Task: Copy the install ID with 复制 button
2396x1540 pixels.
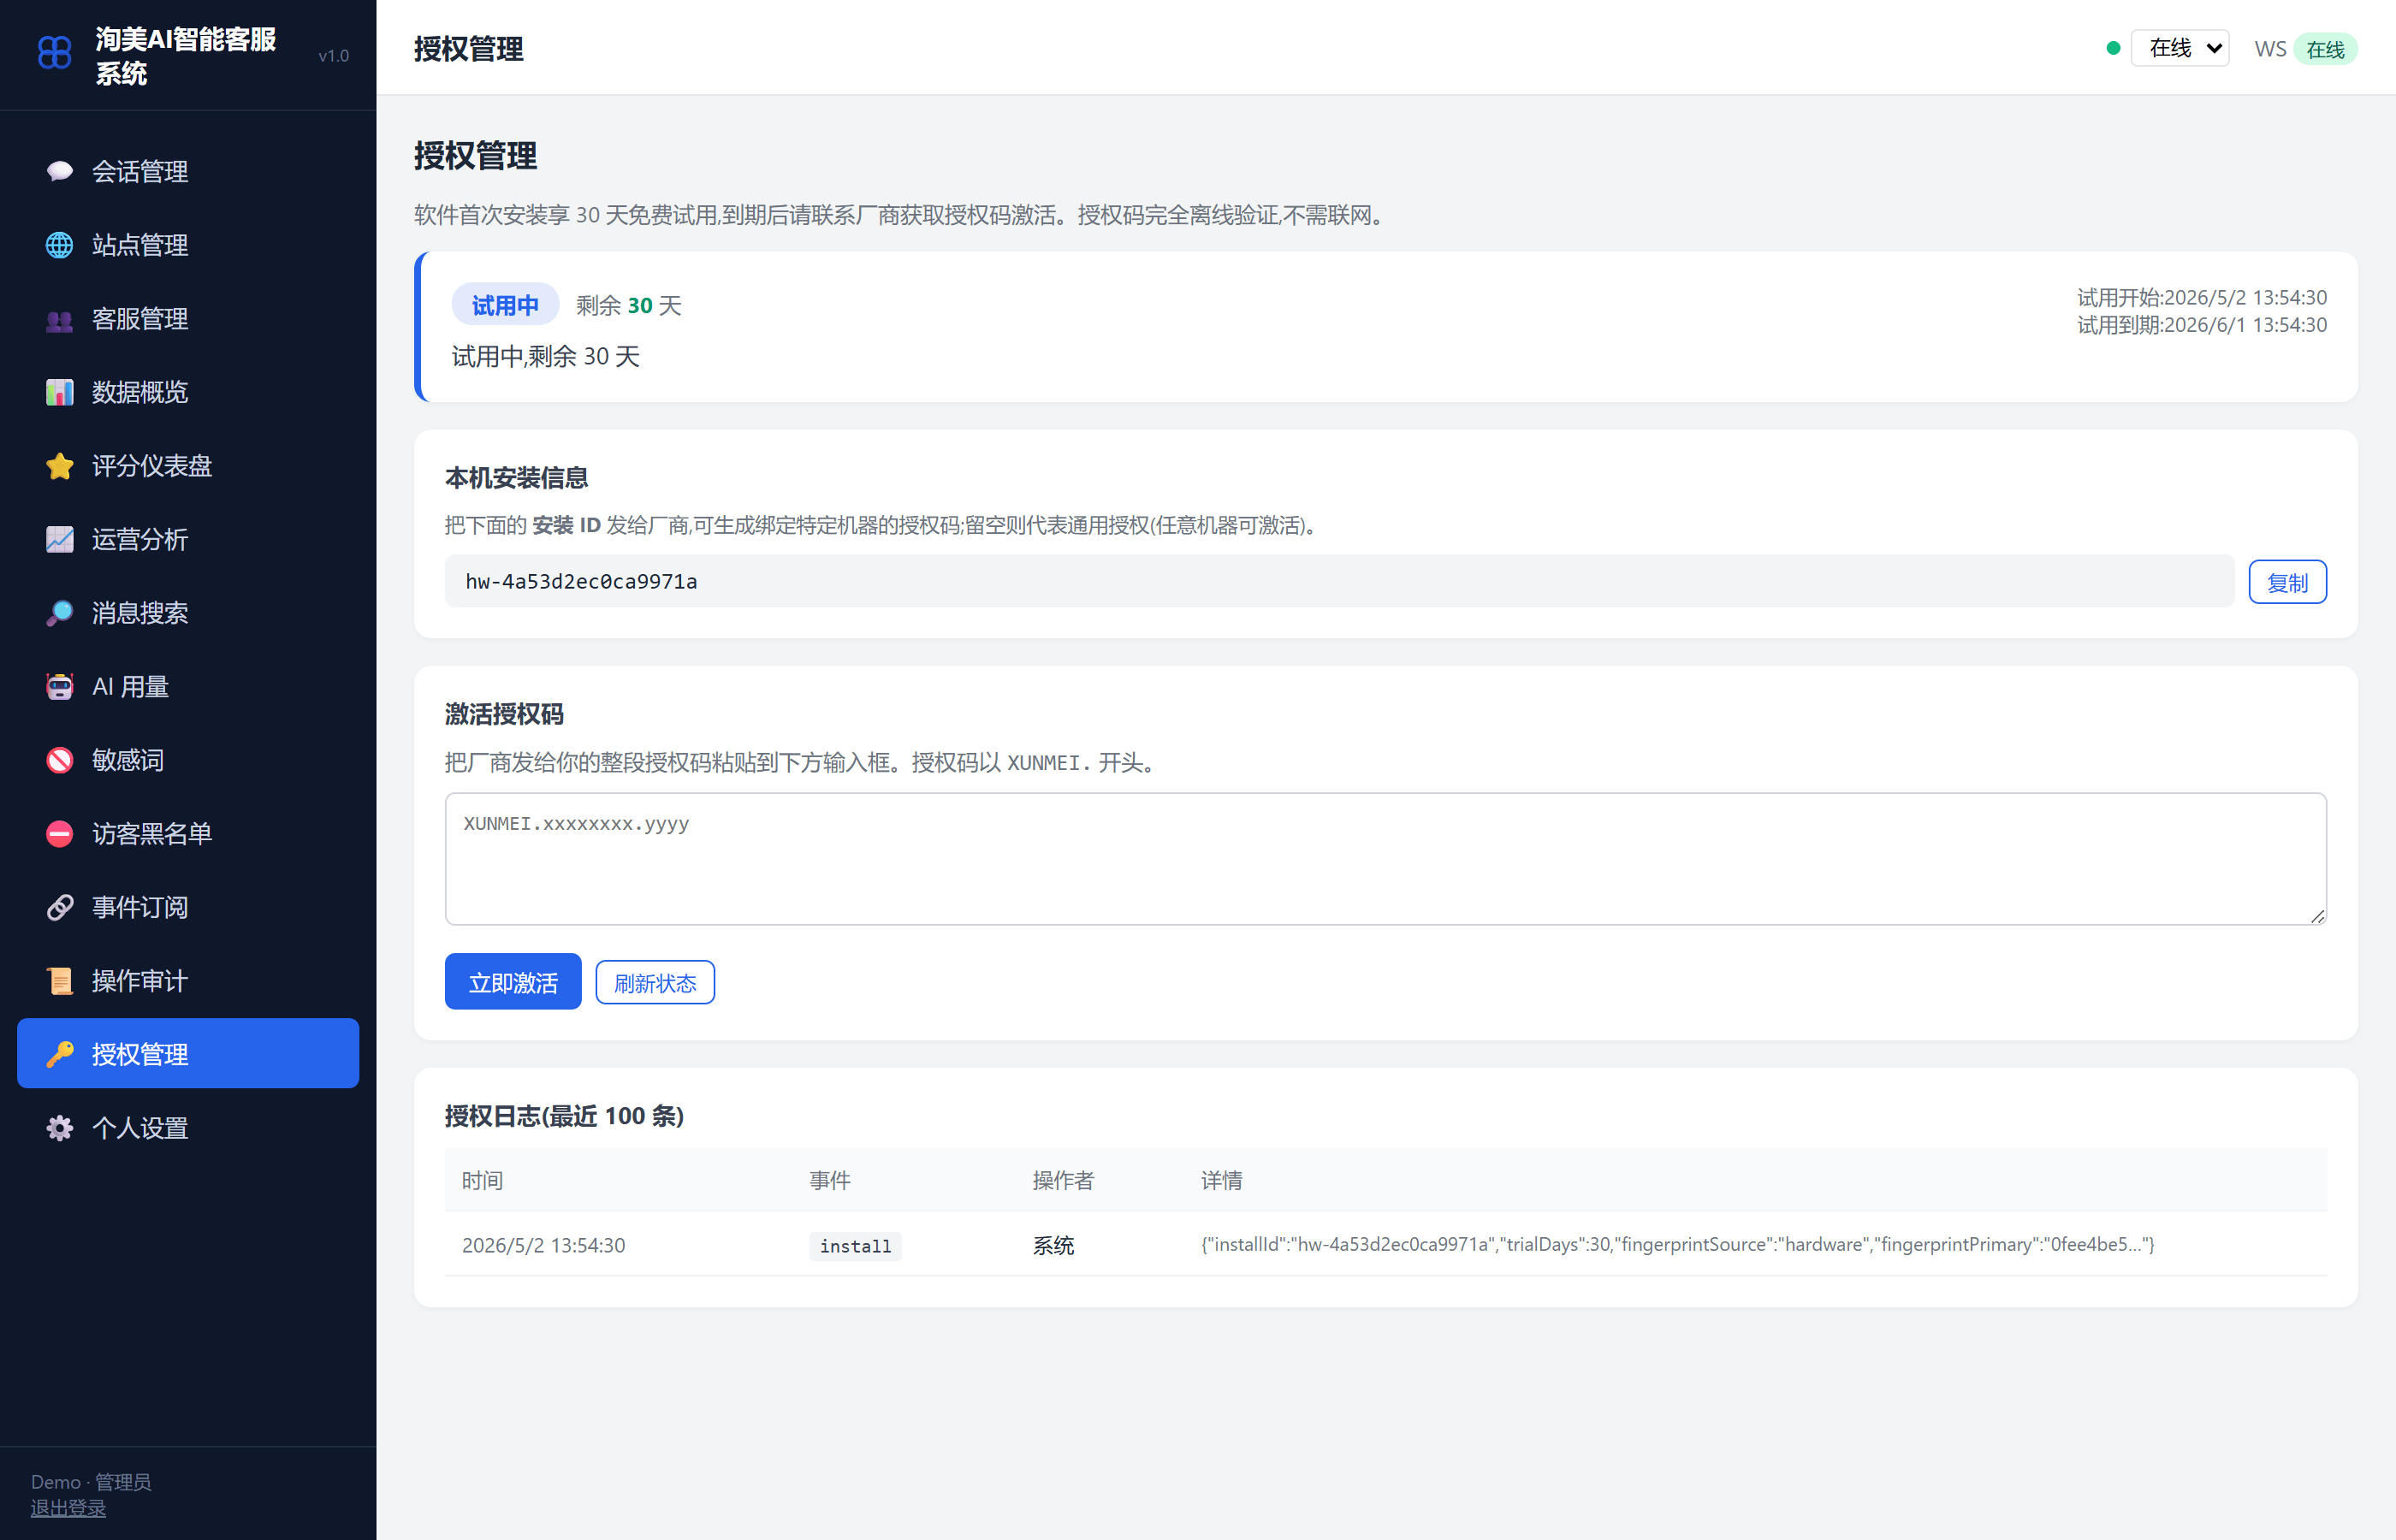Action: 2287,582
